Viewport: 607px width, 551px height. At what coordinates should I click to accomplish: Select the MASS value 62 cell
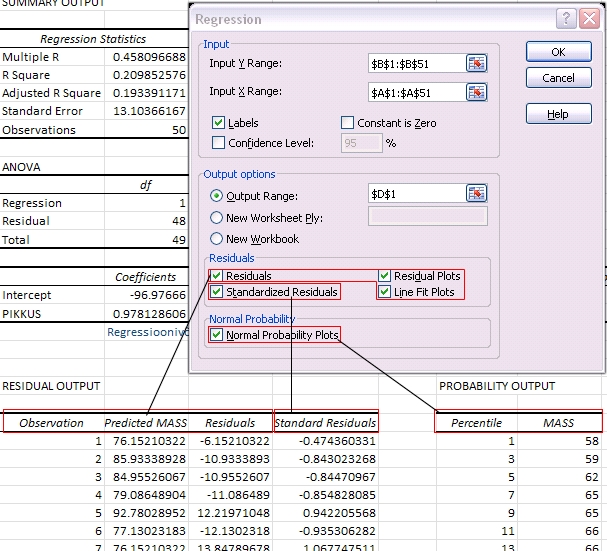coord(560,477)
